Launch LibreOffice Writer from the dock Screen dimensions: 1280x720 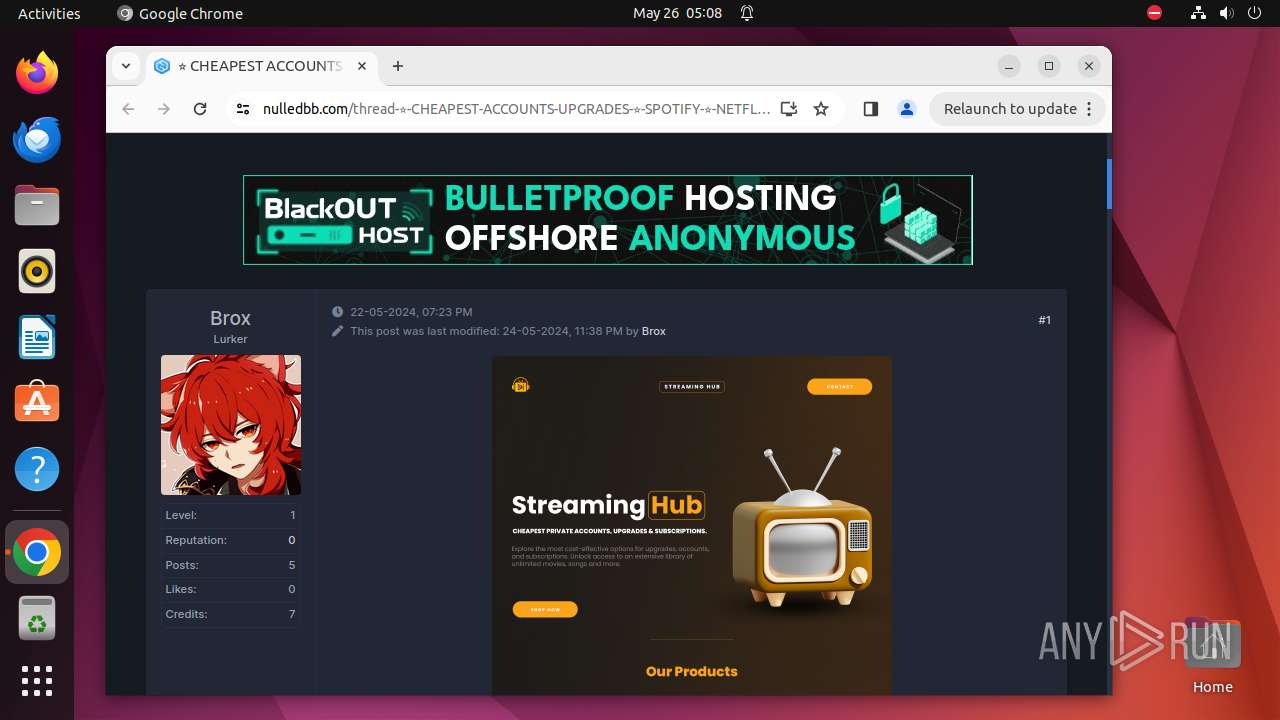click(x=37, y=337)
